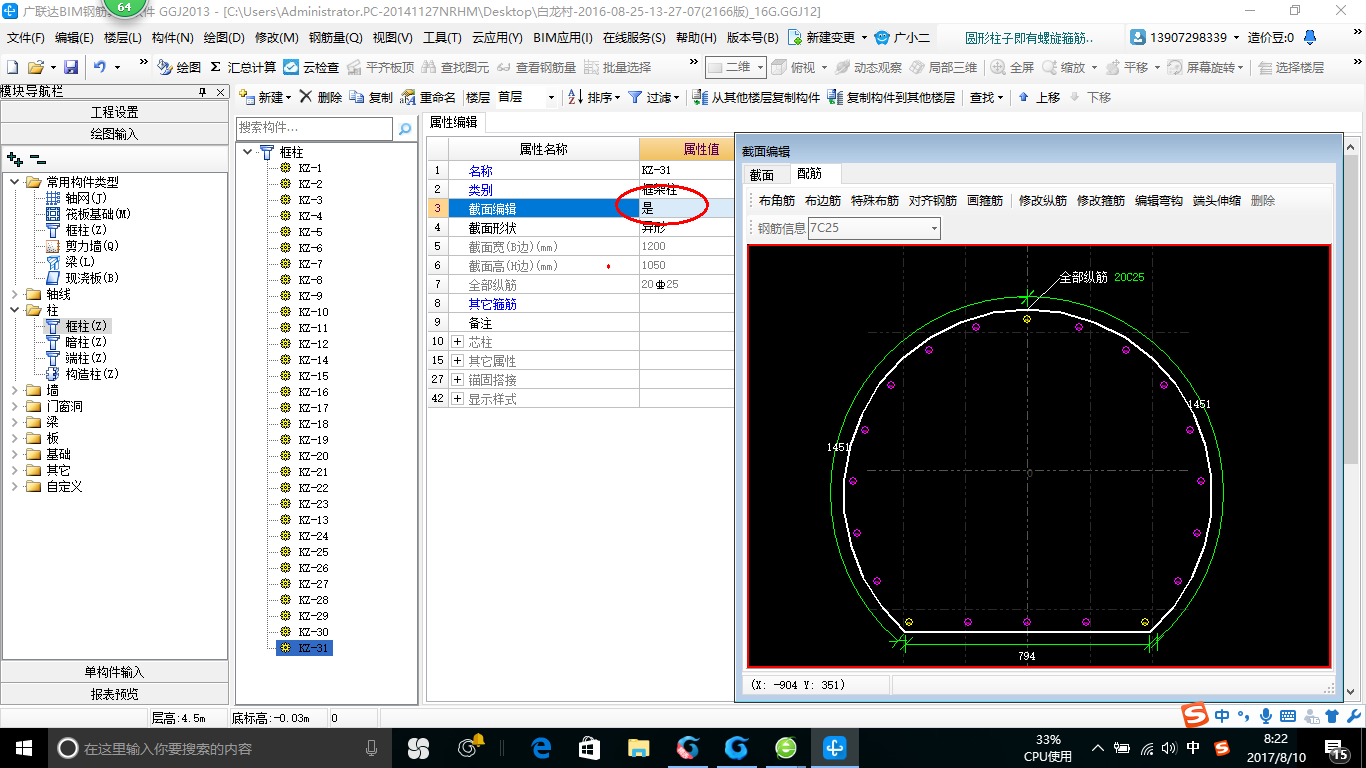
Task: Click the save file icon
Action: pyautogui.click(x=71, y=67)
